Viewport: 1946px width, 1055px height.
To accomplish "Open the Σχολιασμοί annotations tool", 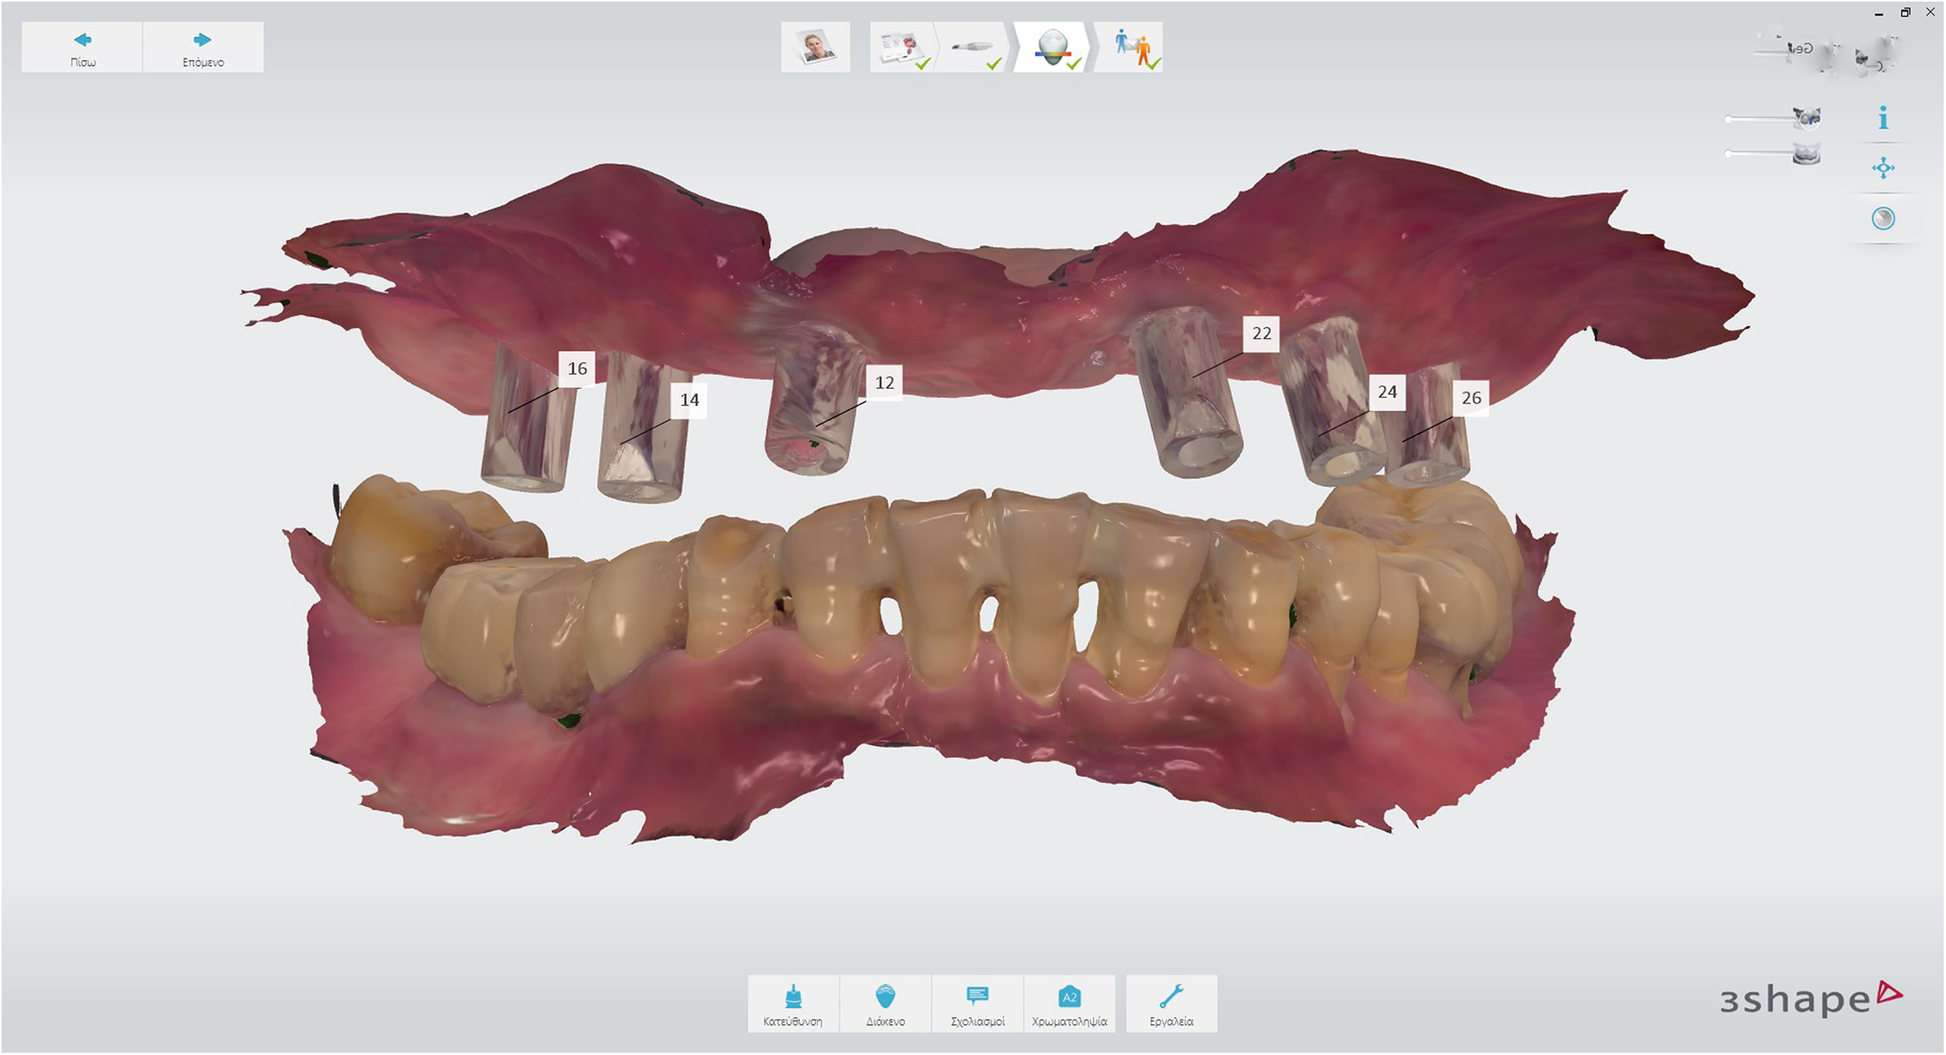I will (977, 1004).
